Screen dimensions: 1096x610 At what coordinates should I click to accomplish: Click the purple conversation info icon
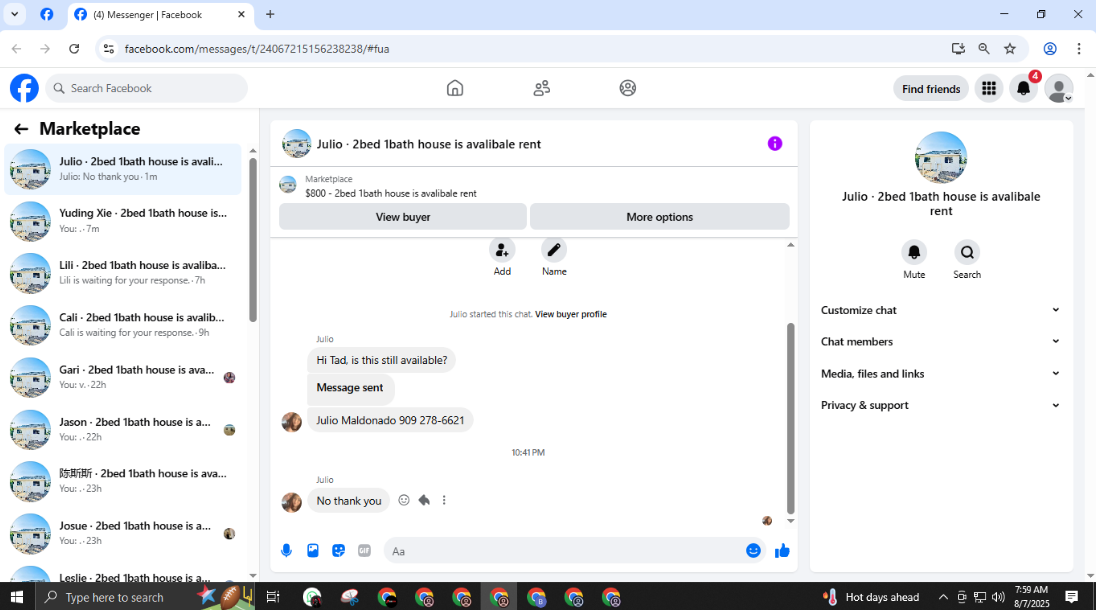(774, 143)
